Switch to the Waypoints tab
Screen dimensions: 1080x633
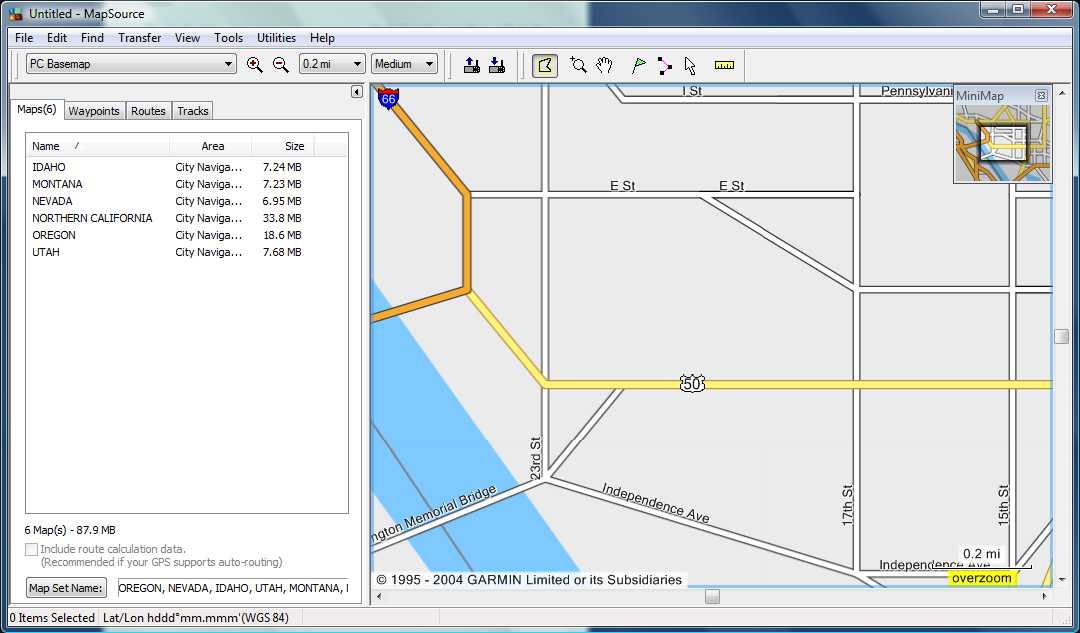tap(94, 111)
